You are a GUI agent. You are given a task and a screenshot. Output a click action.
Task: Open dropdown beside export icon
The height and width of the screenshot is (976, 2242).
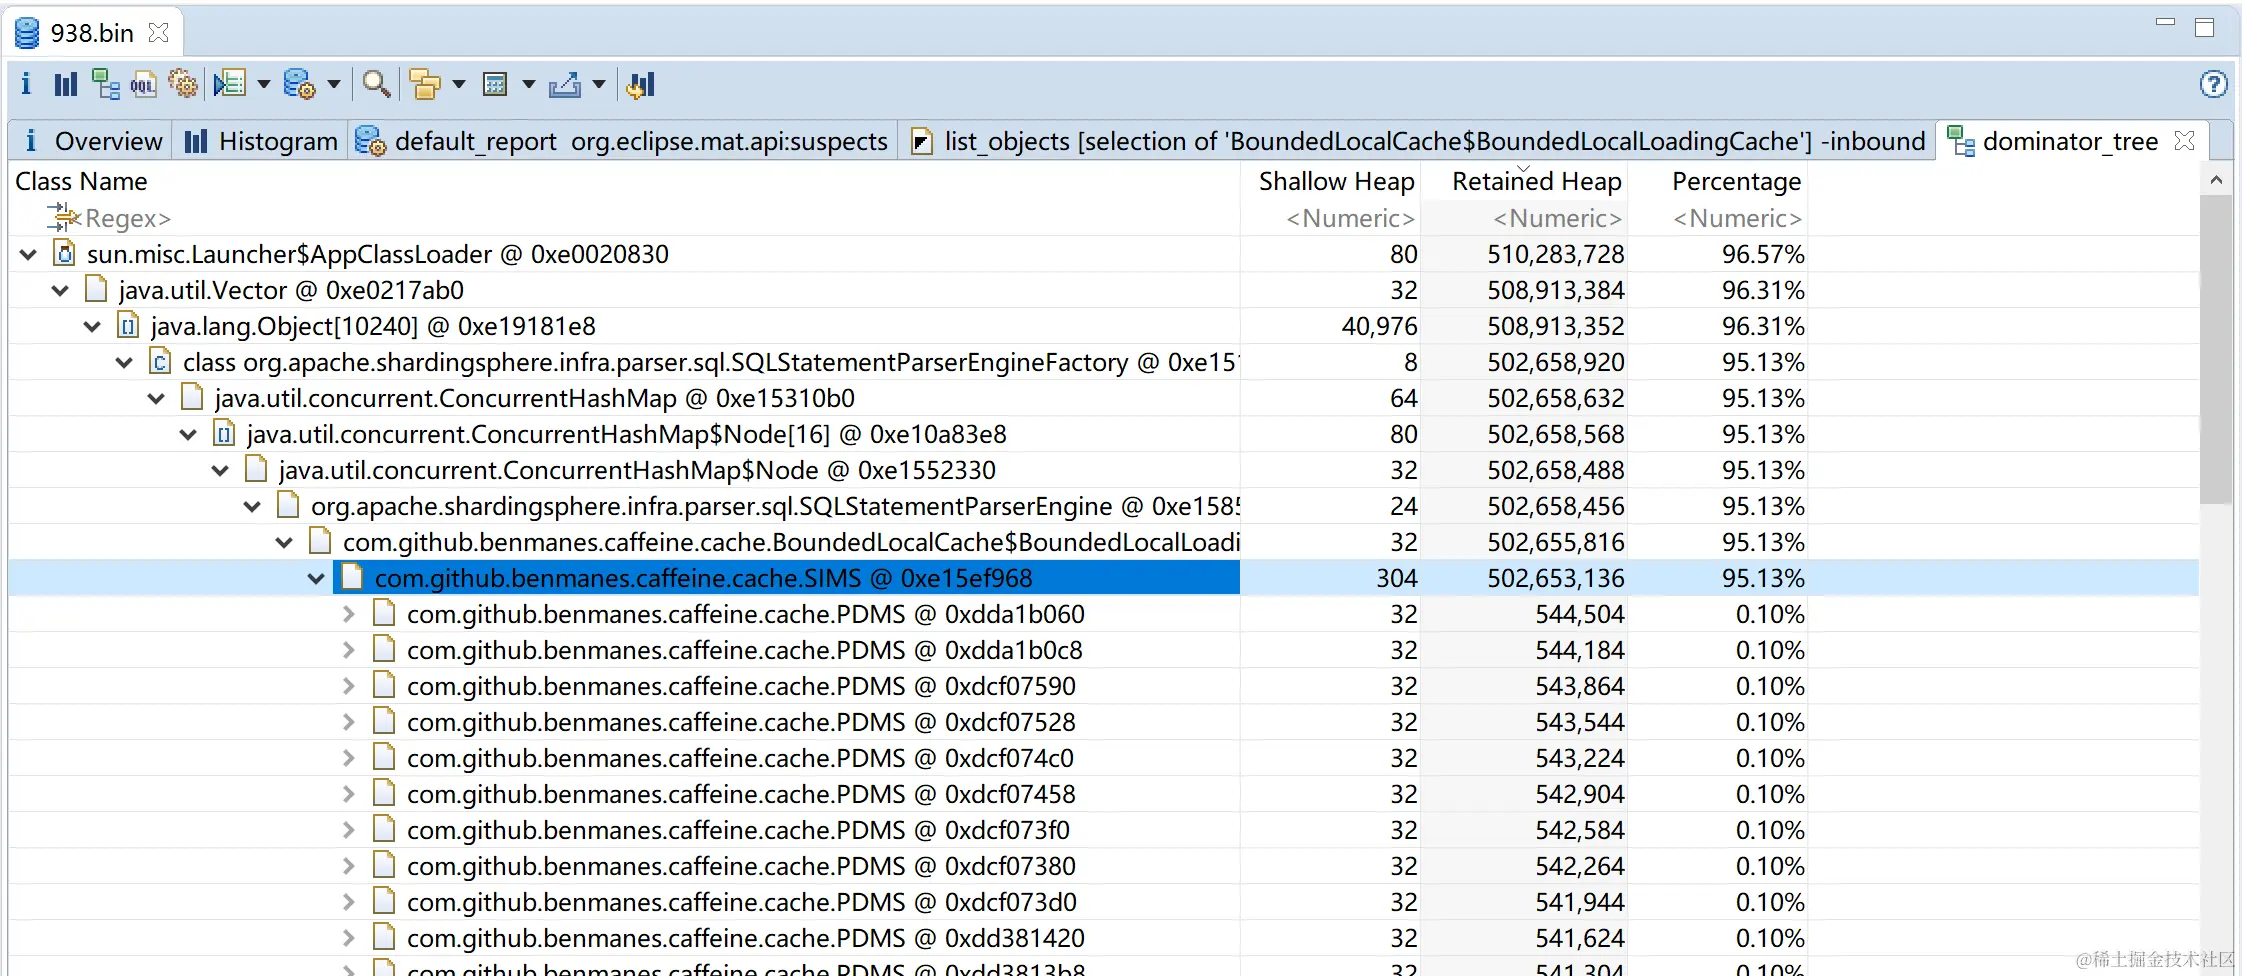point(599,84)
